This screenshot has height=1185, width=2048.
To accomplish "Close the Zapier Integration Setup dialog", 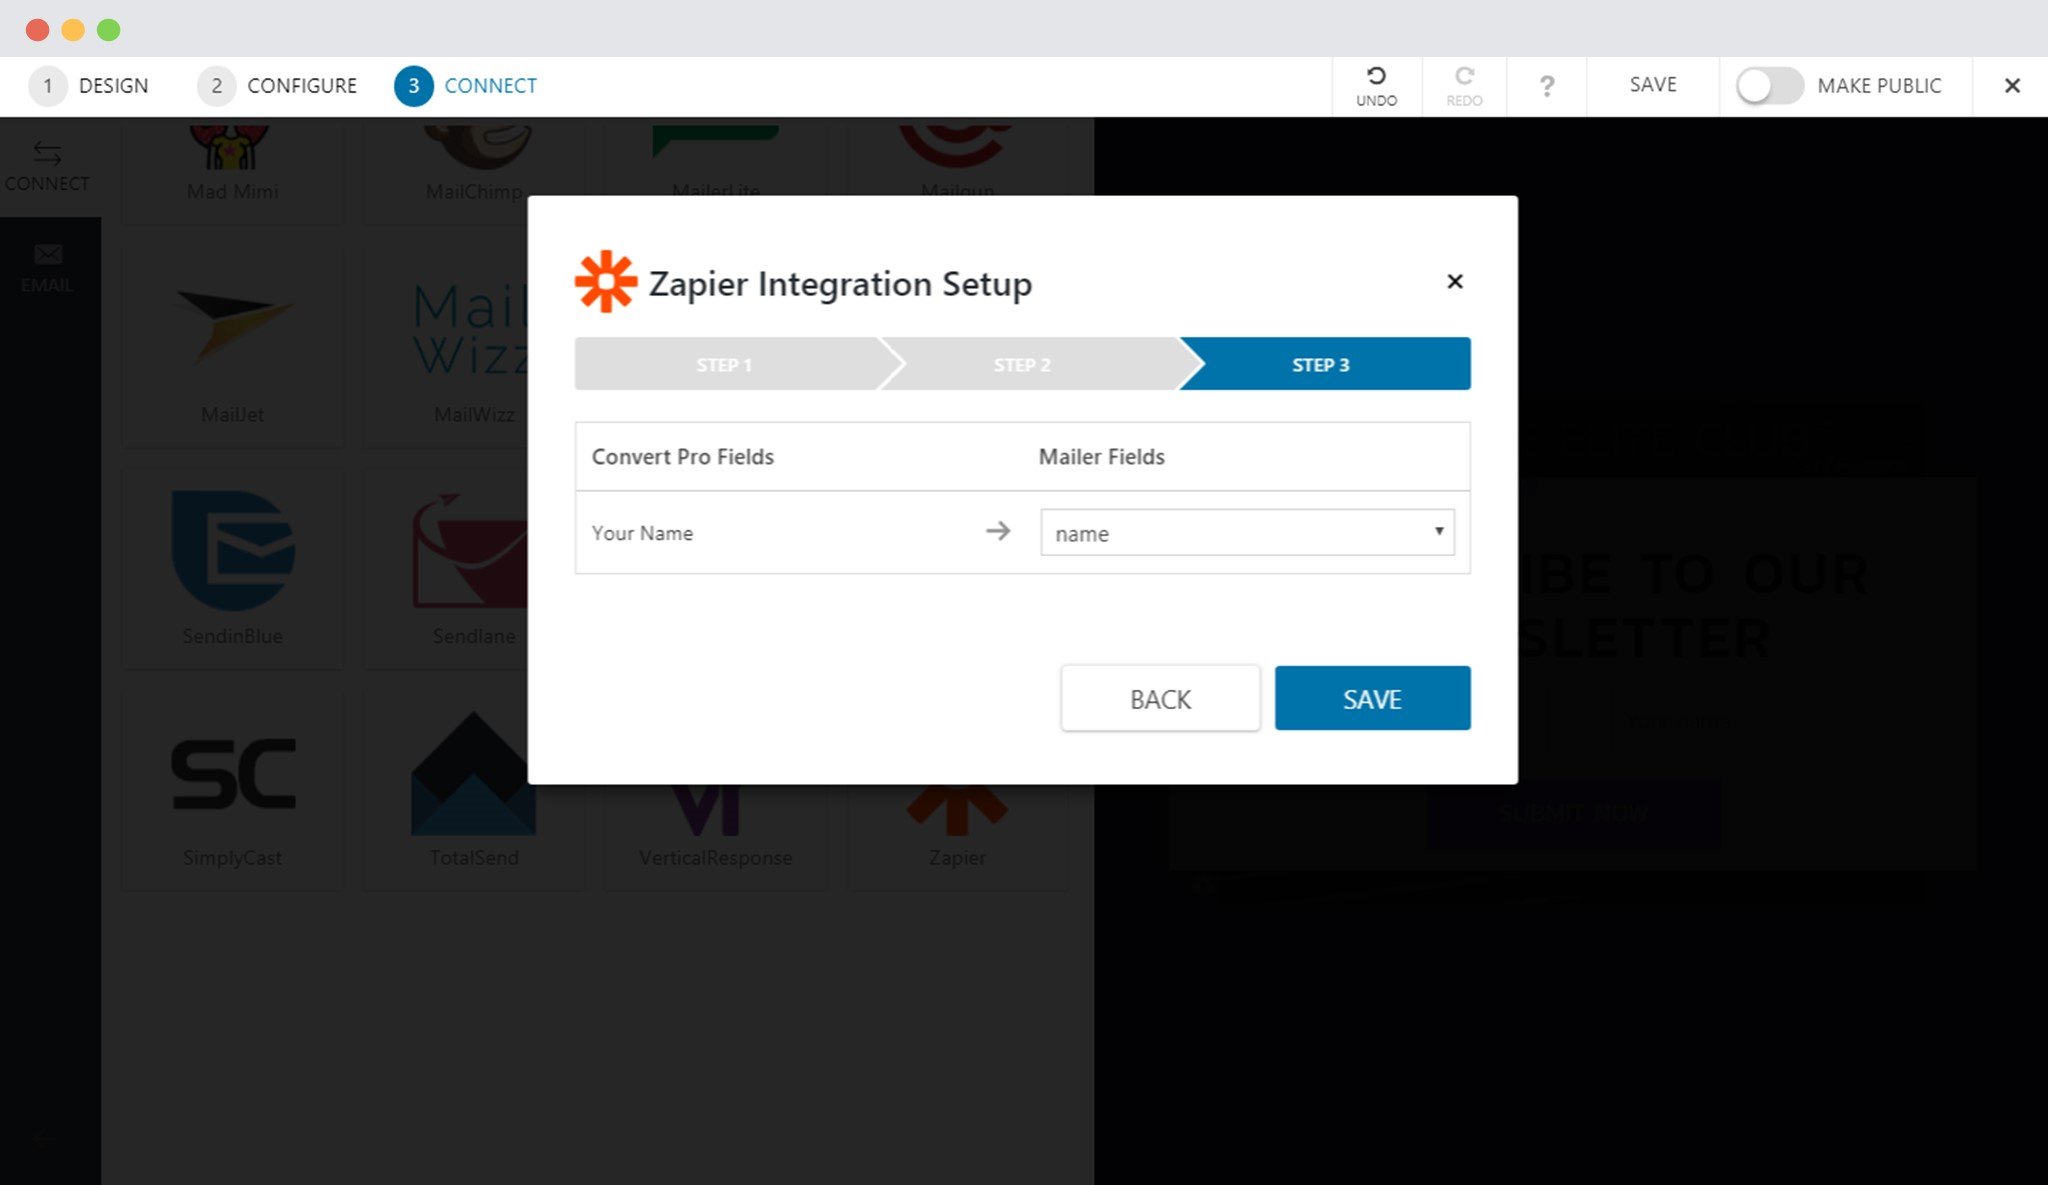I will 1455,281.
